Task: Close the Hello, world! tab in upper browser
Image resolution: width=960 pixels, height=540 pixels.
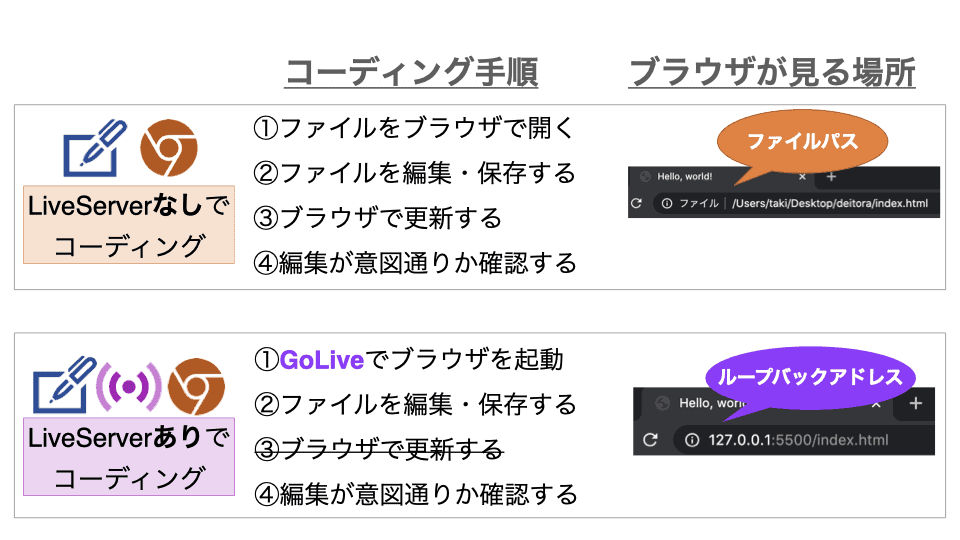Action: (x=802, y=177)
